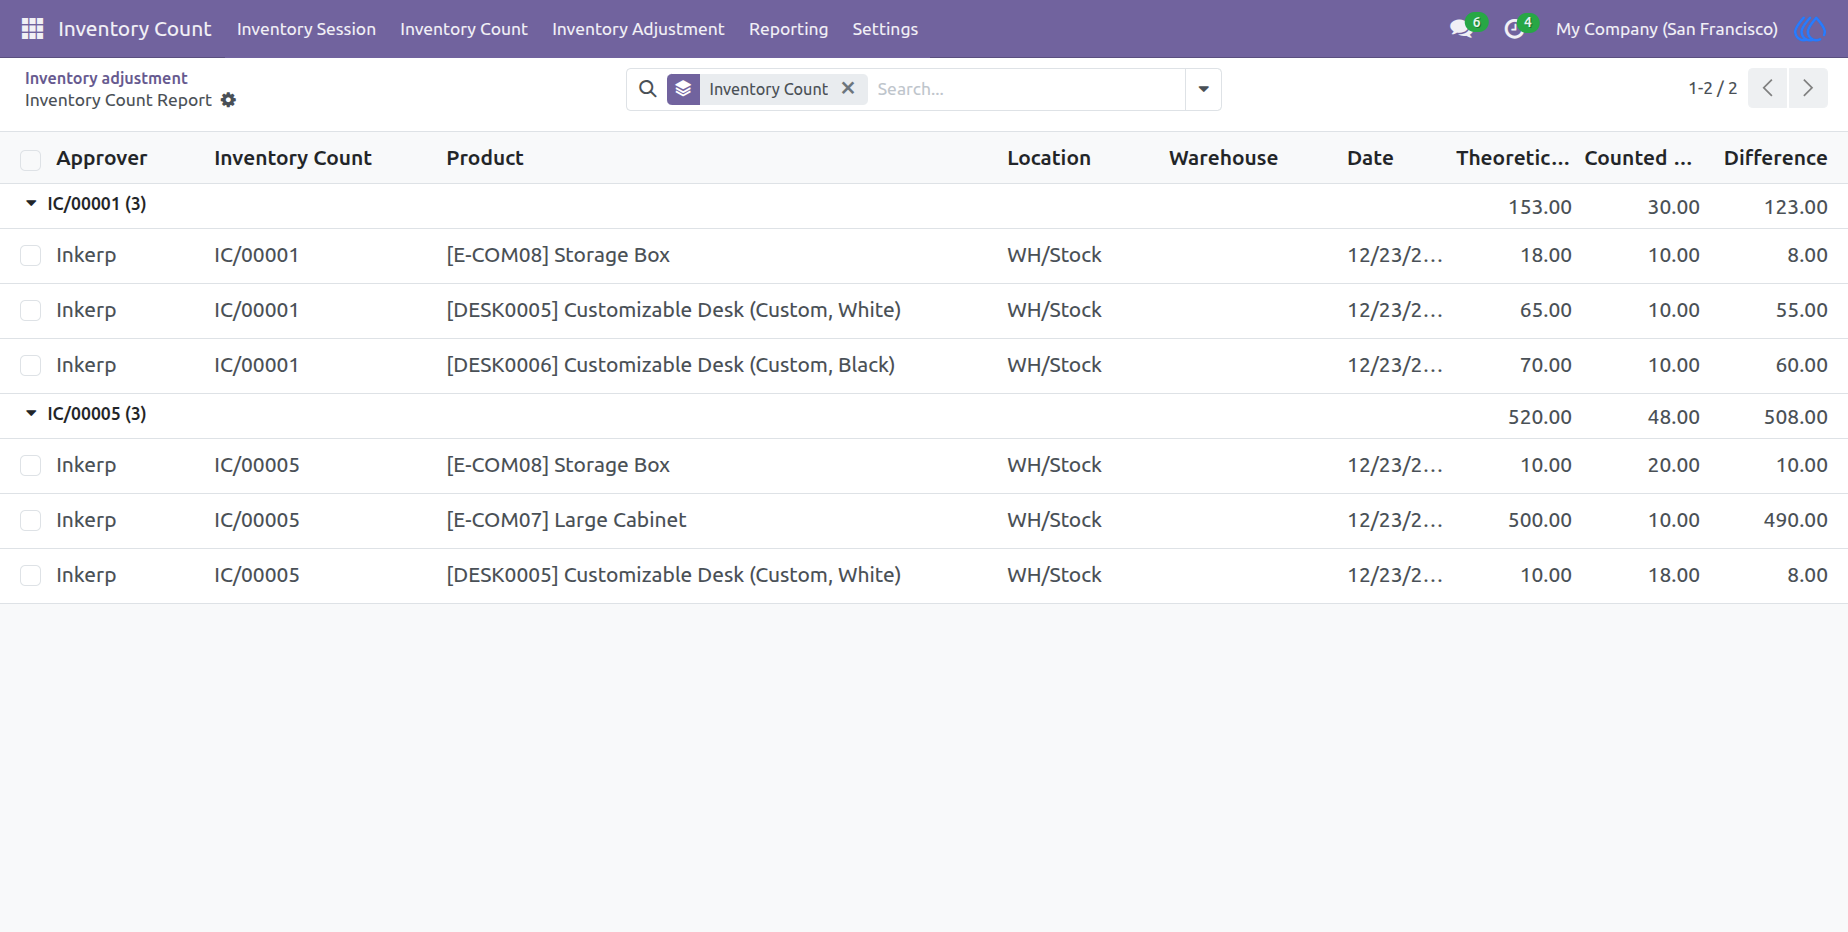This screenshot has height=932, width=1848.
Task: Click the 1-2 / 2 pager counter
Action: point(1712,88)
